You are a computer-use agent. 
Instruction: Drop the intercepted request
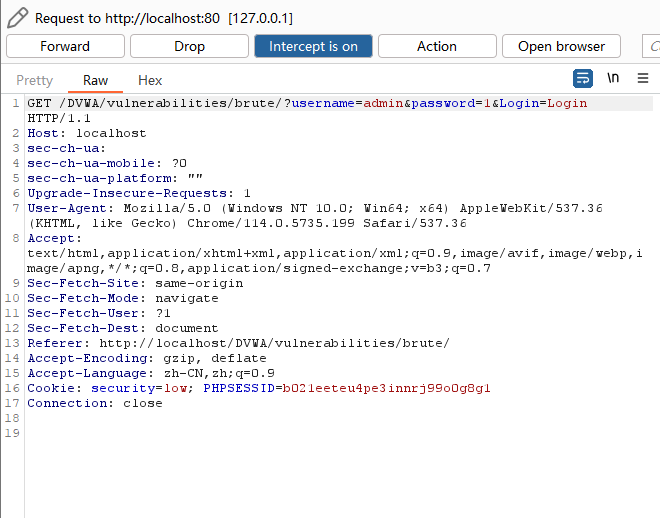(x=189, y=46)
